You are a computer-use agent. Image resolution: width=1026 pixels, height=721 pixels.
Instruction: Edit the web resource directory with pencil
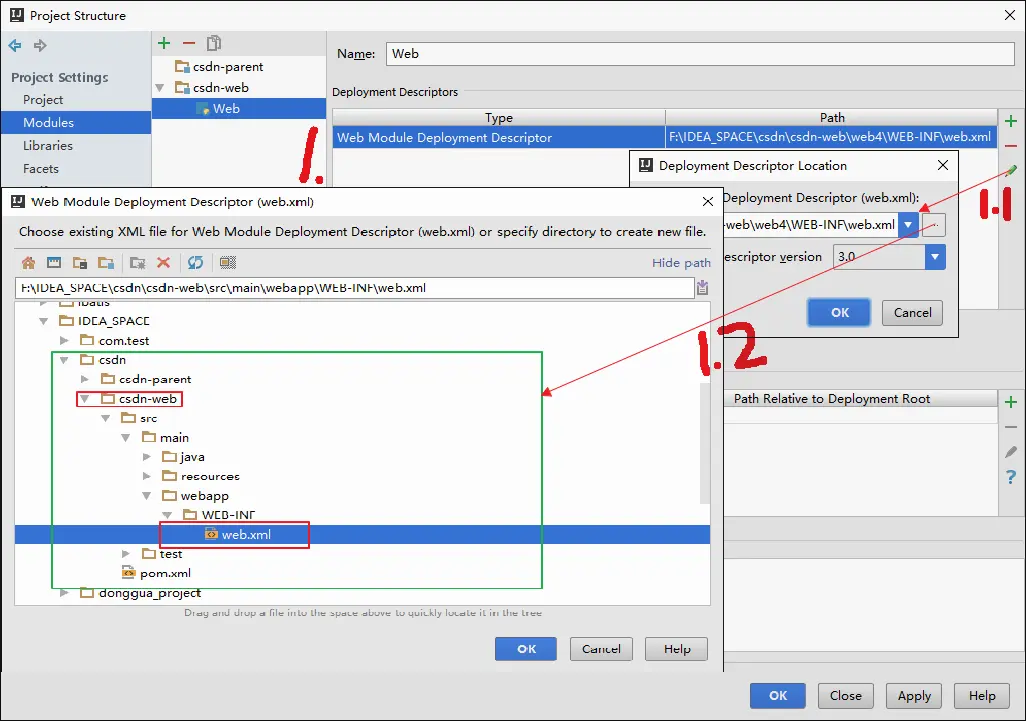click(1011, 452)
